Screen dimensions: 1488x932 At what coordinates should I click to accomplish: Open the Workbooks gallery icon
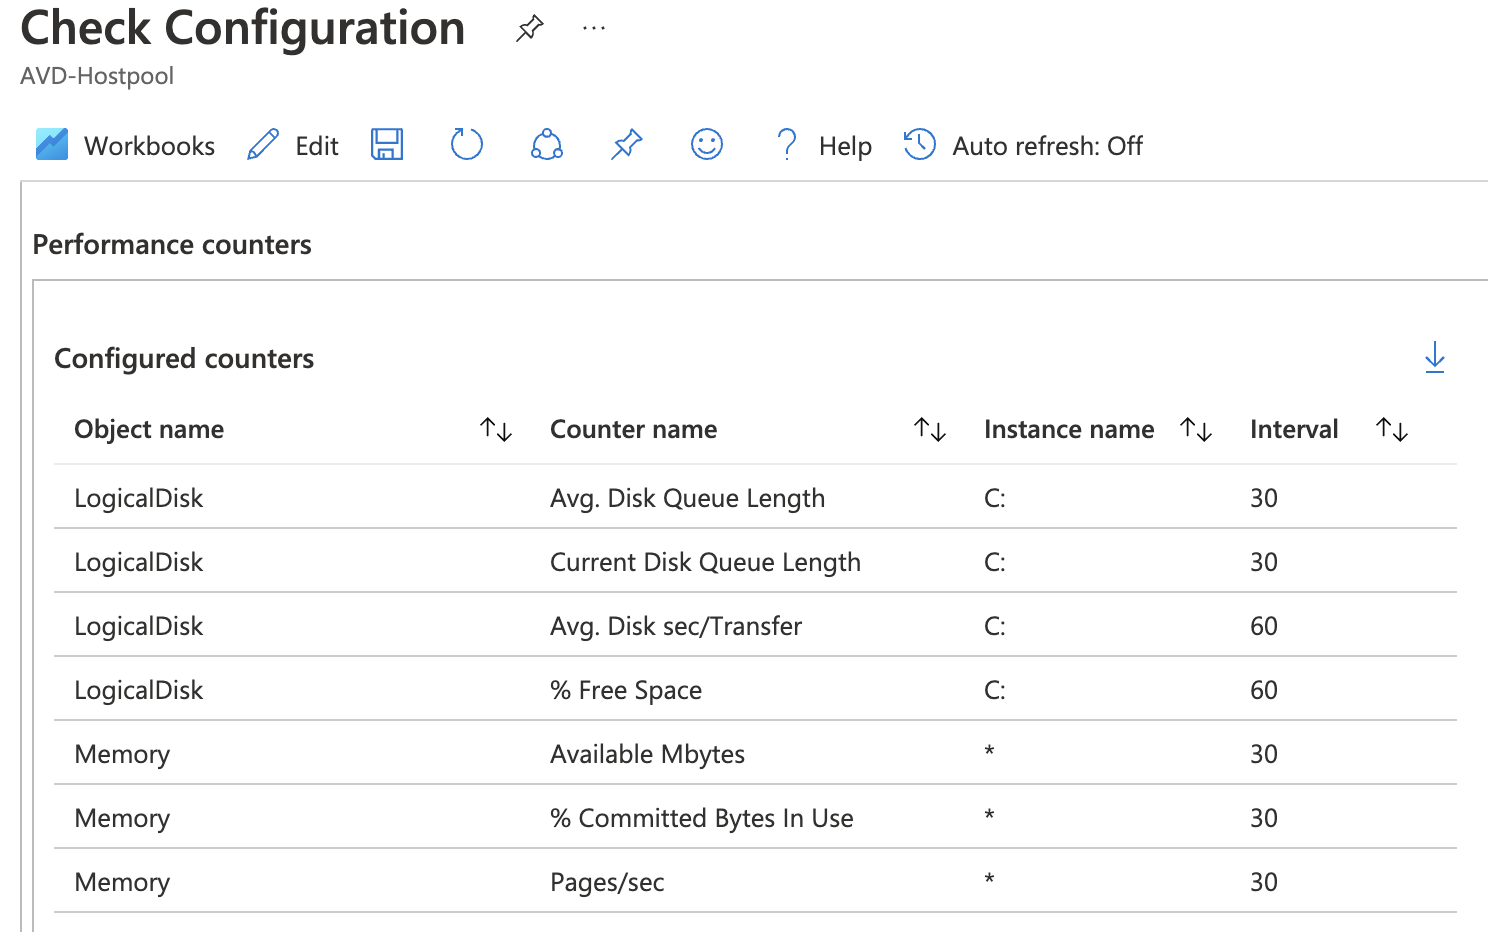(x=50, y=144)
